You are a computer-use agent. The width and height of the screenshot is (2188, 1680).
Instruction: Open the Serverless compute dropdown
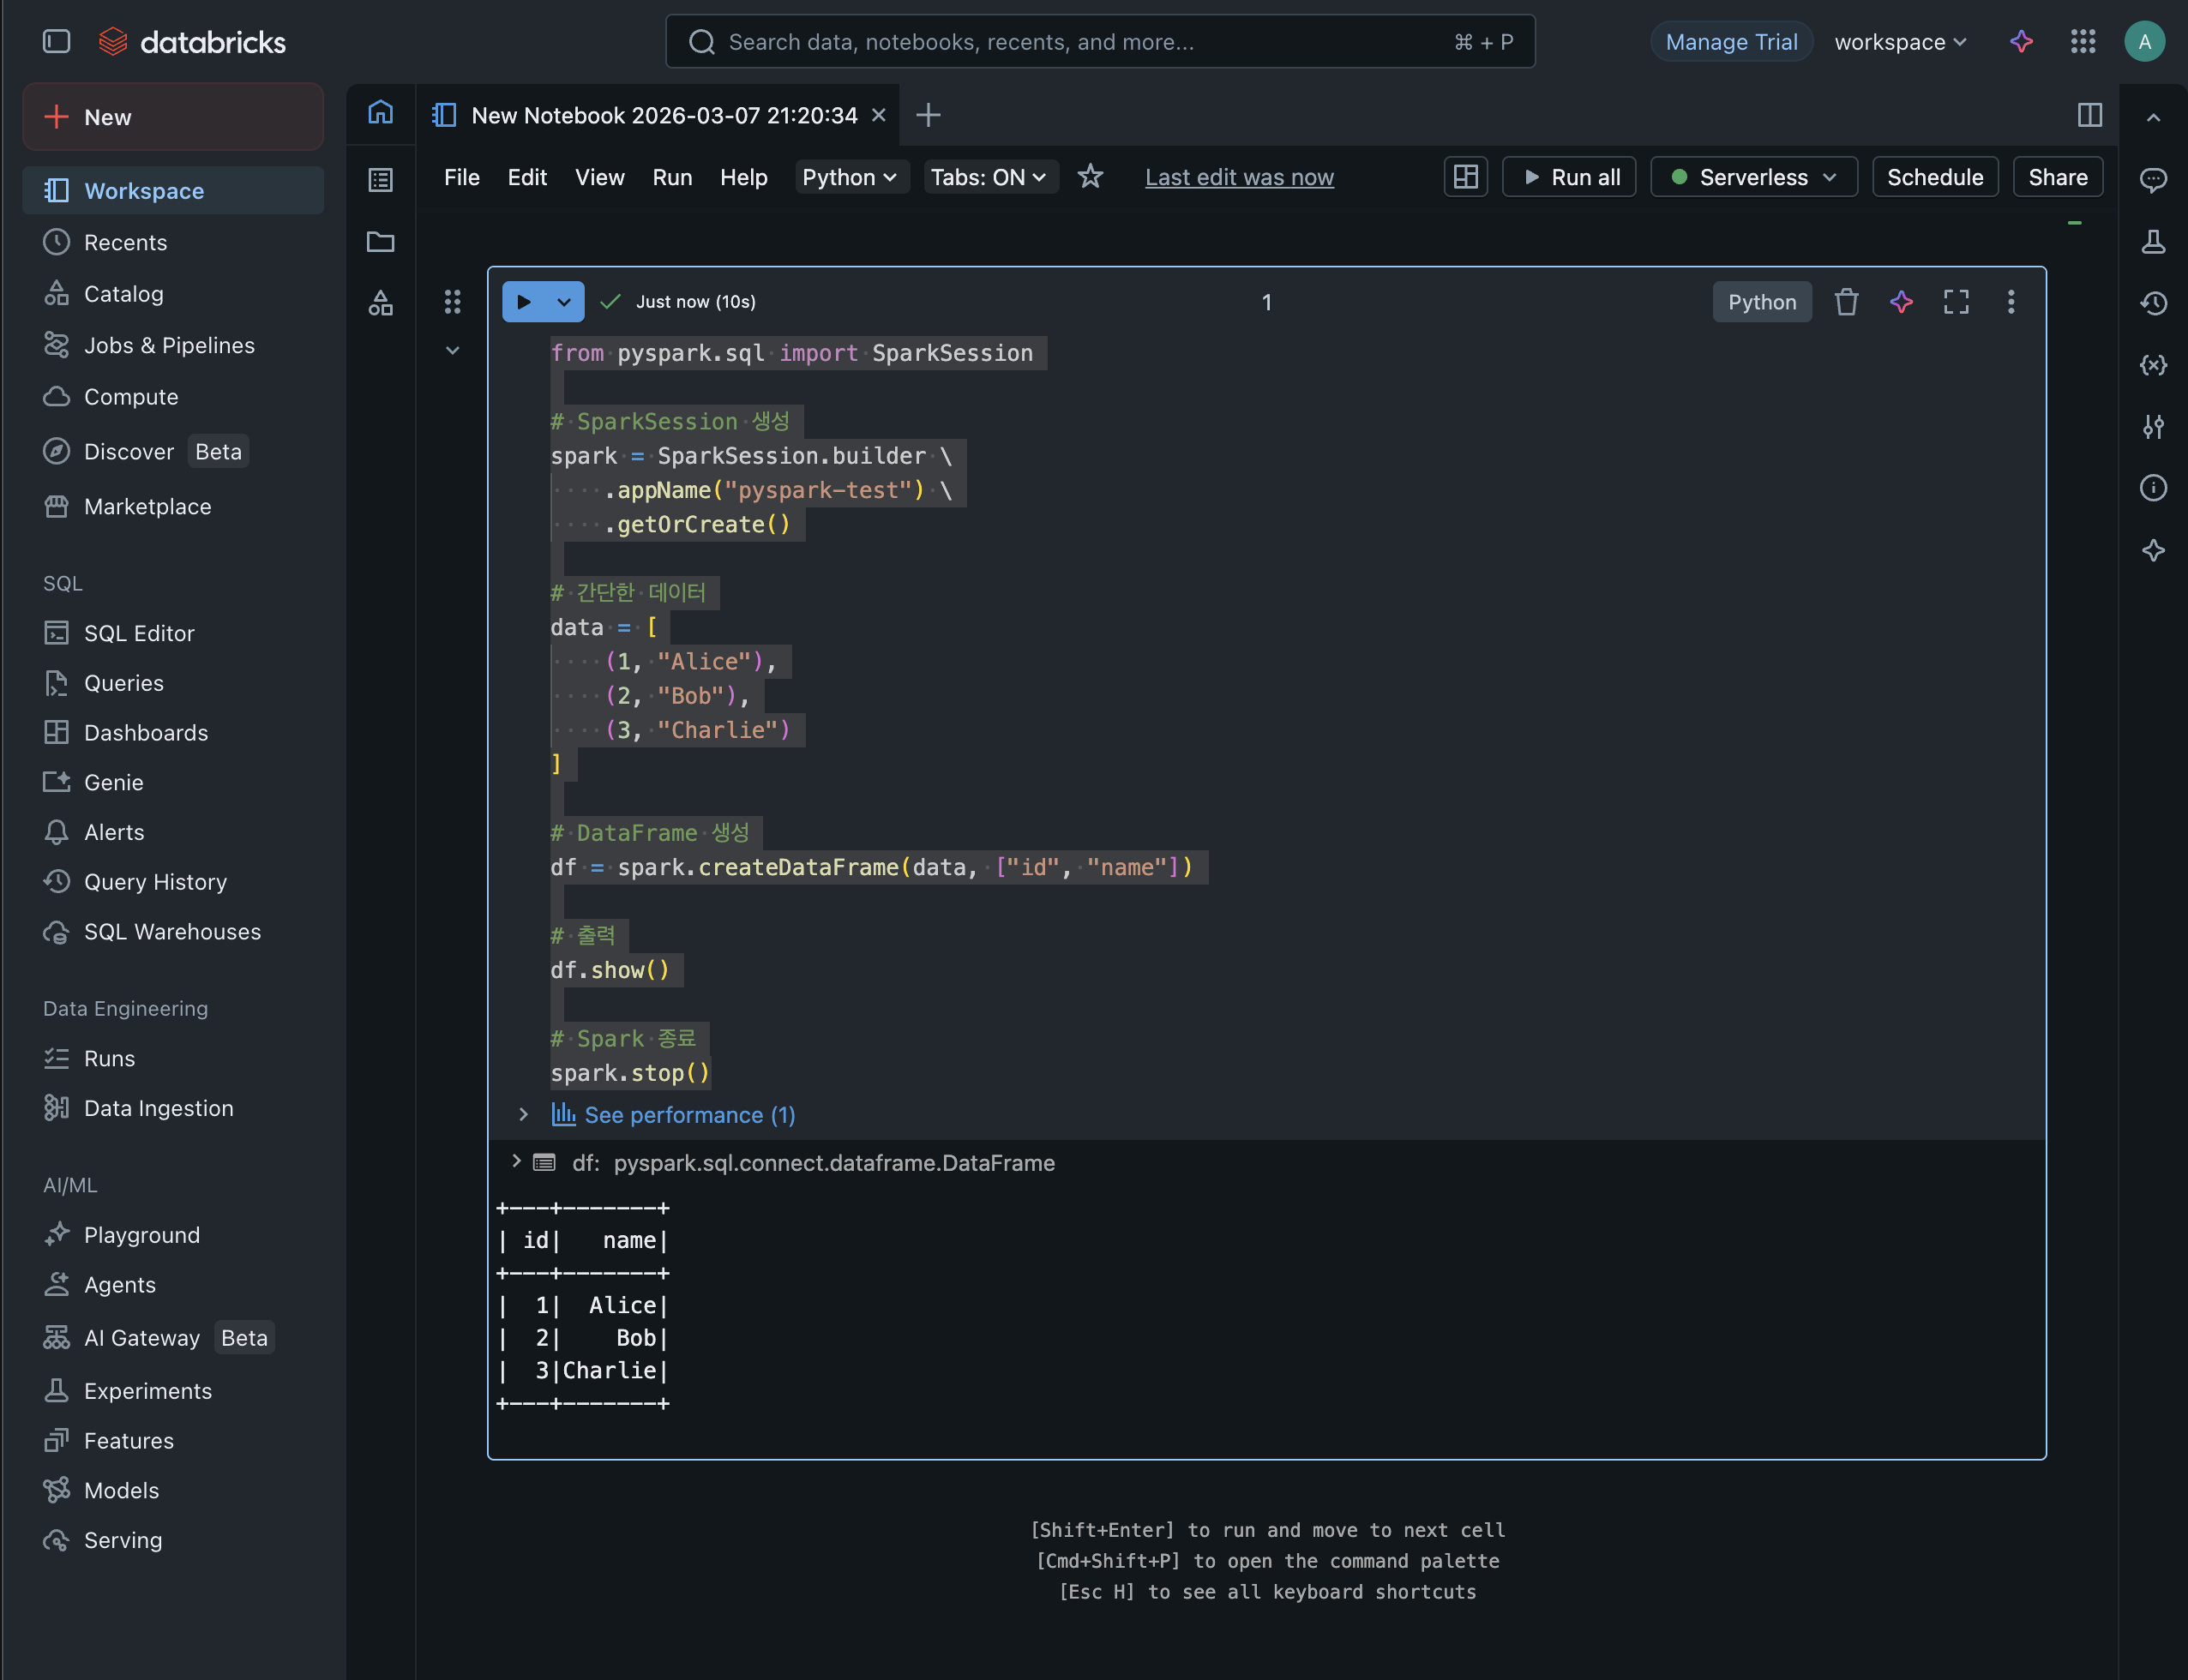1753,177
